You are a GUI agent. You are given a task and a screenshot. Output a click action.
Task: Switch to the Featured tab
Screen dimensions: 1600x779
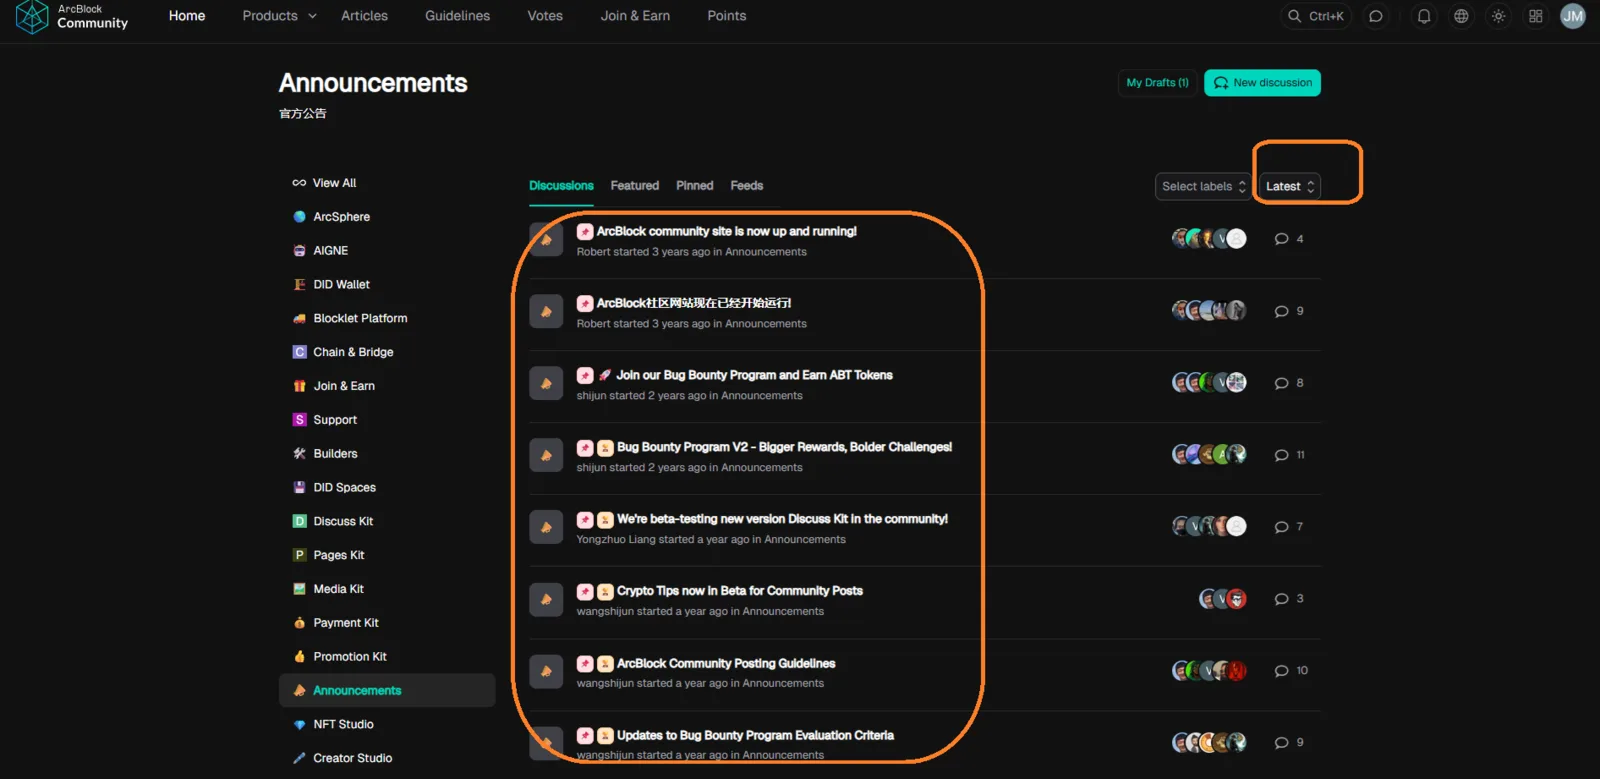(635, 186)
